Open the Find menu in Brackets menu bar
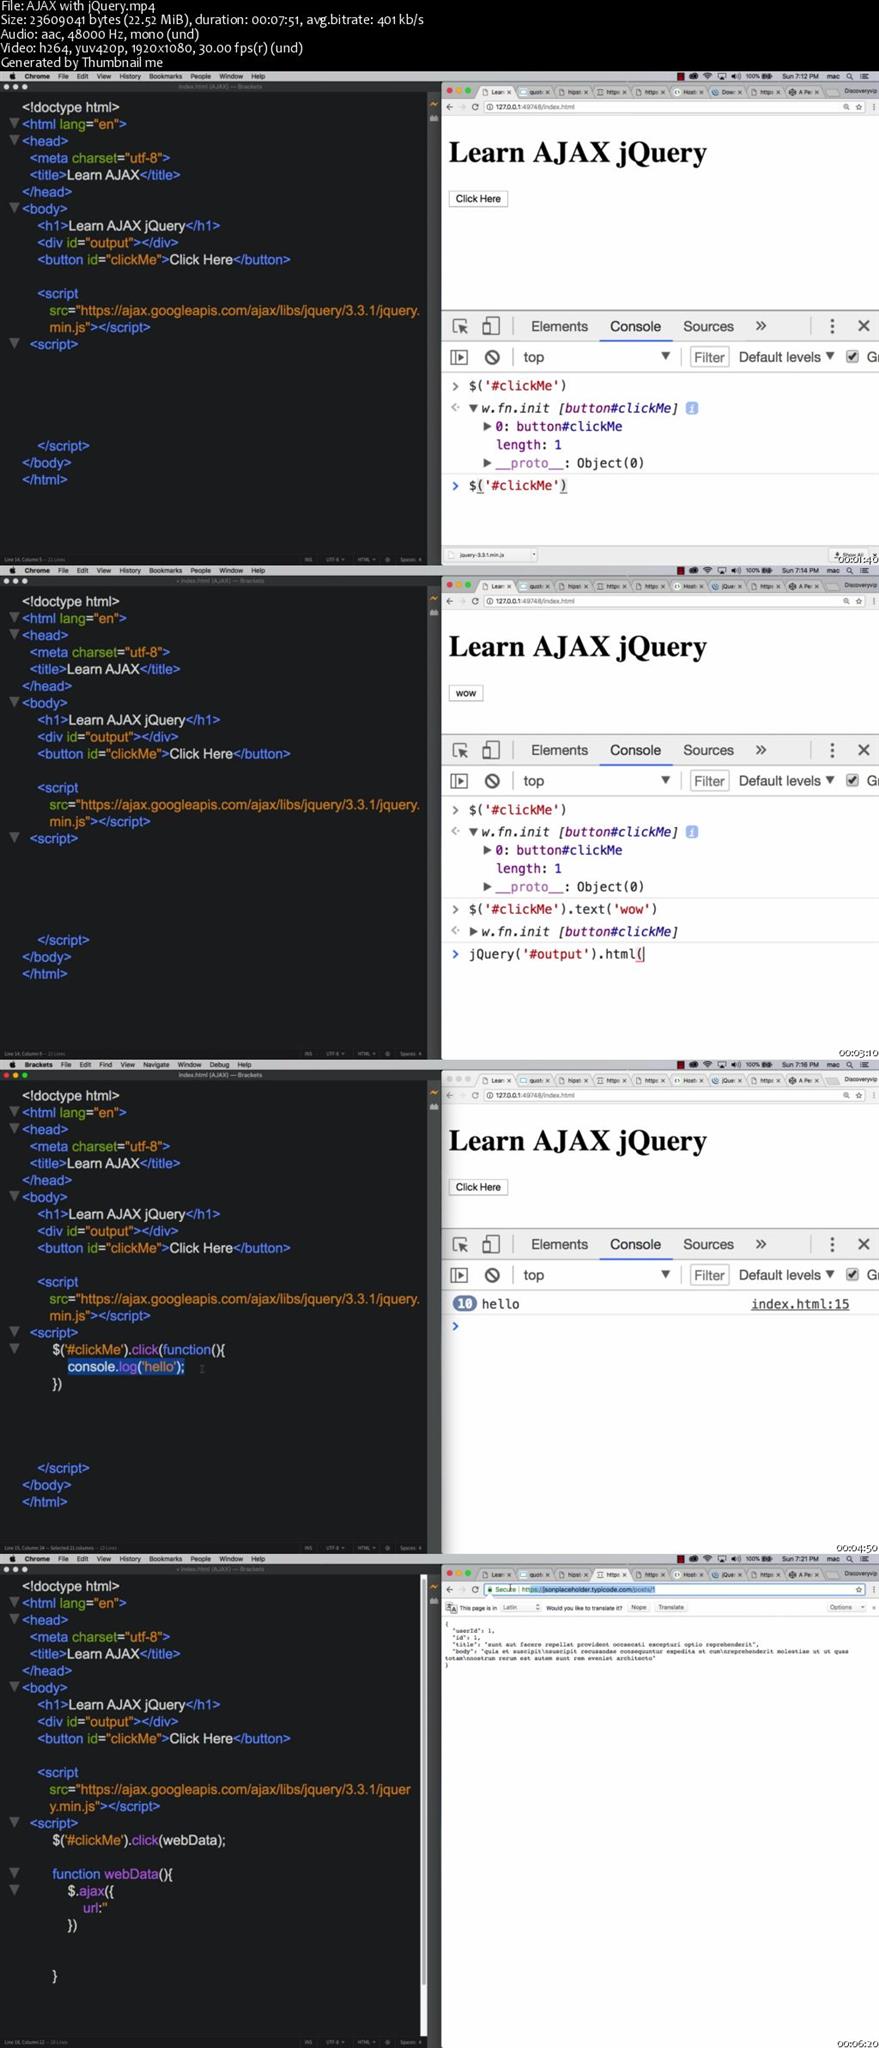The height and width of the screenshot is (2048, 879). click(x=106, y=1065)
